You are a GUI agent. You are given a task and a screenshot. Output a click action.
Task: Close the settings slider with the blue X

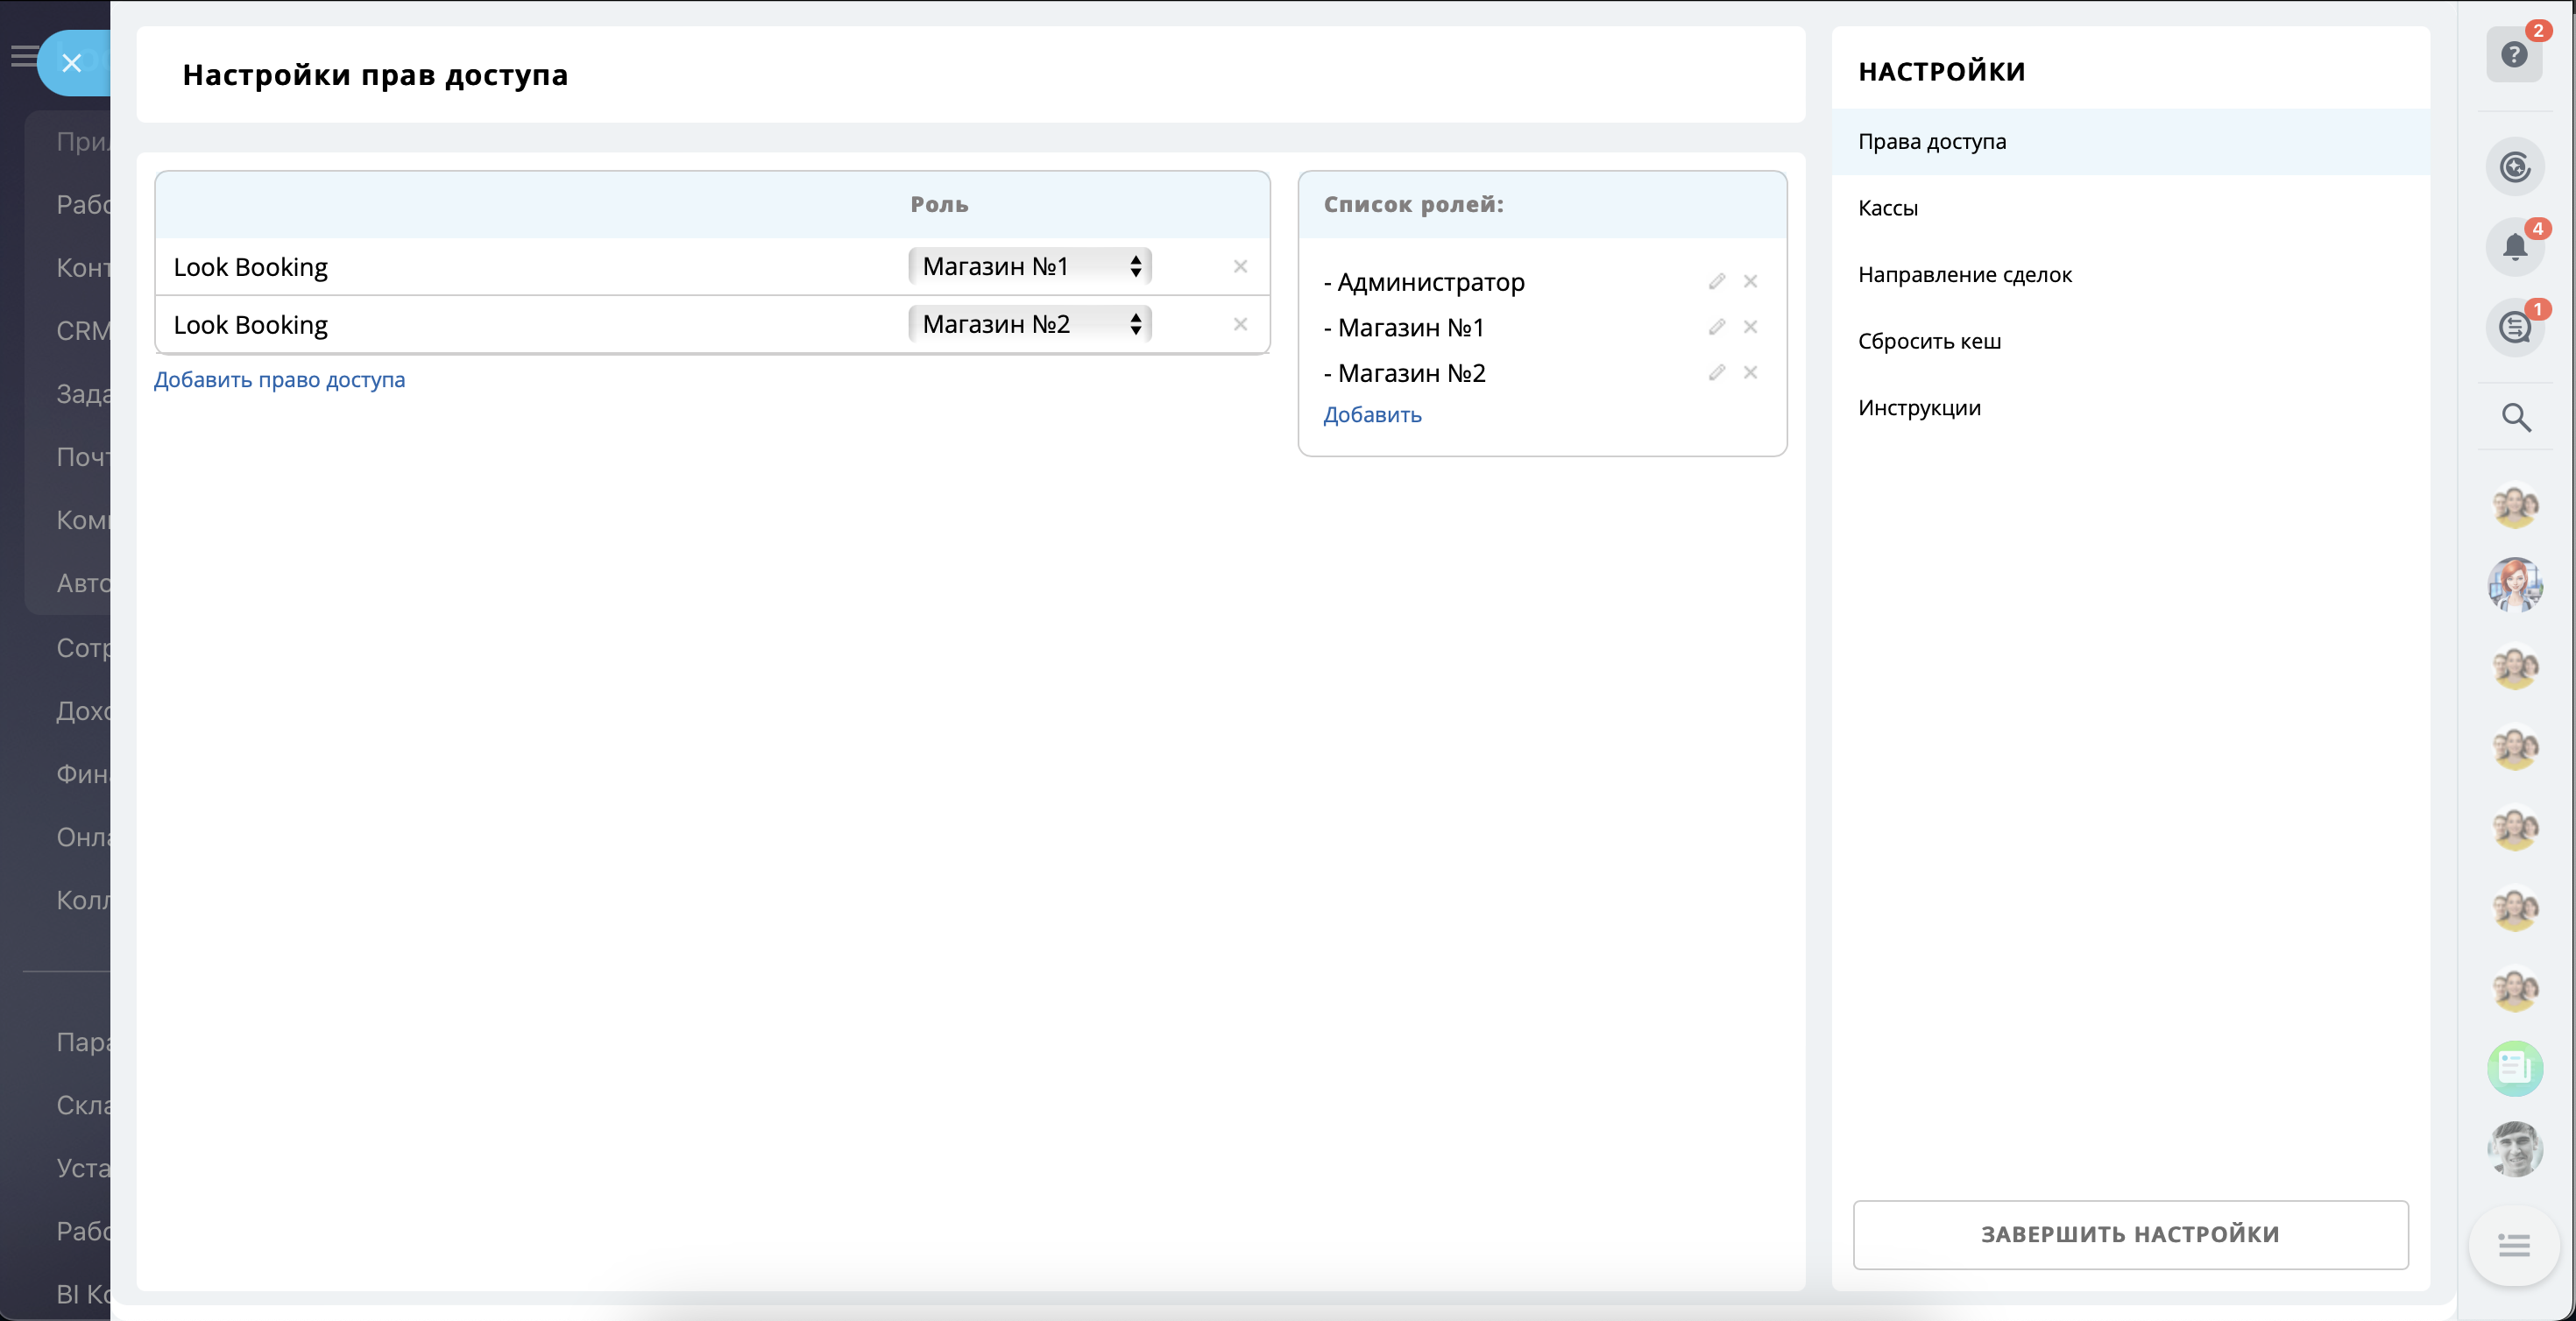coord(72,63)
